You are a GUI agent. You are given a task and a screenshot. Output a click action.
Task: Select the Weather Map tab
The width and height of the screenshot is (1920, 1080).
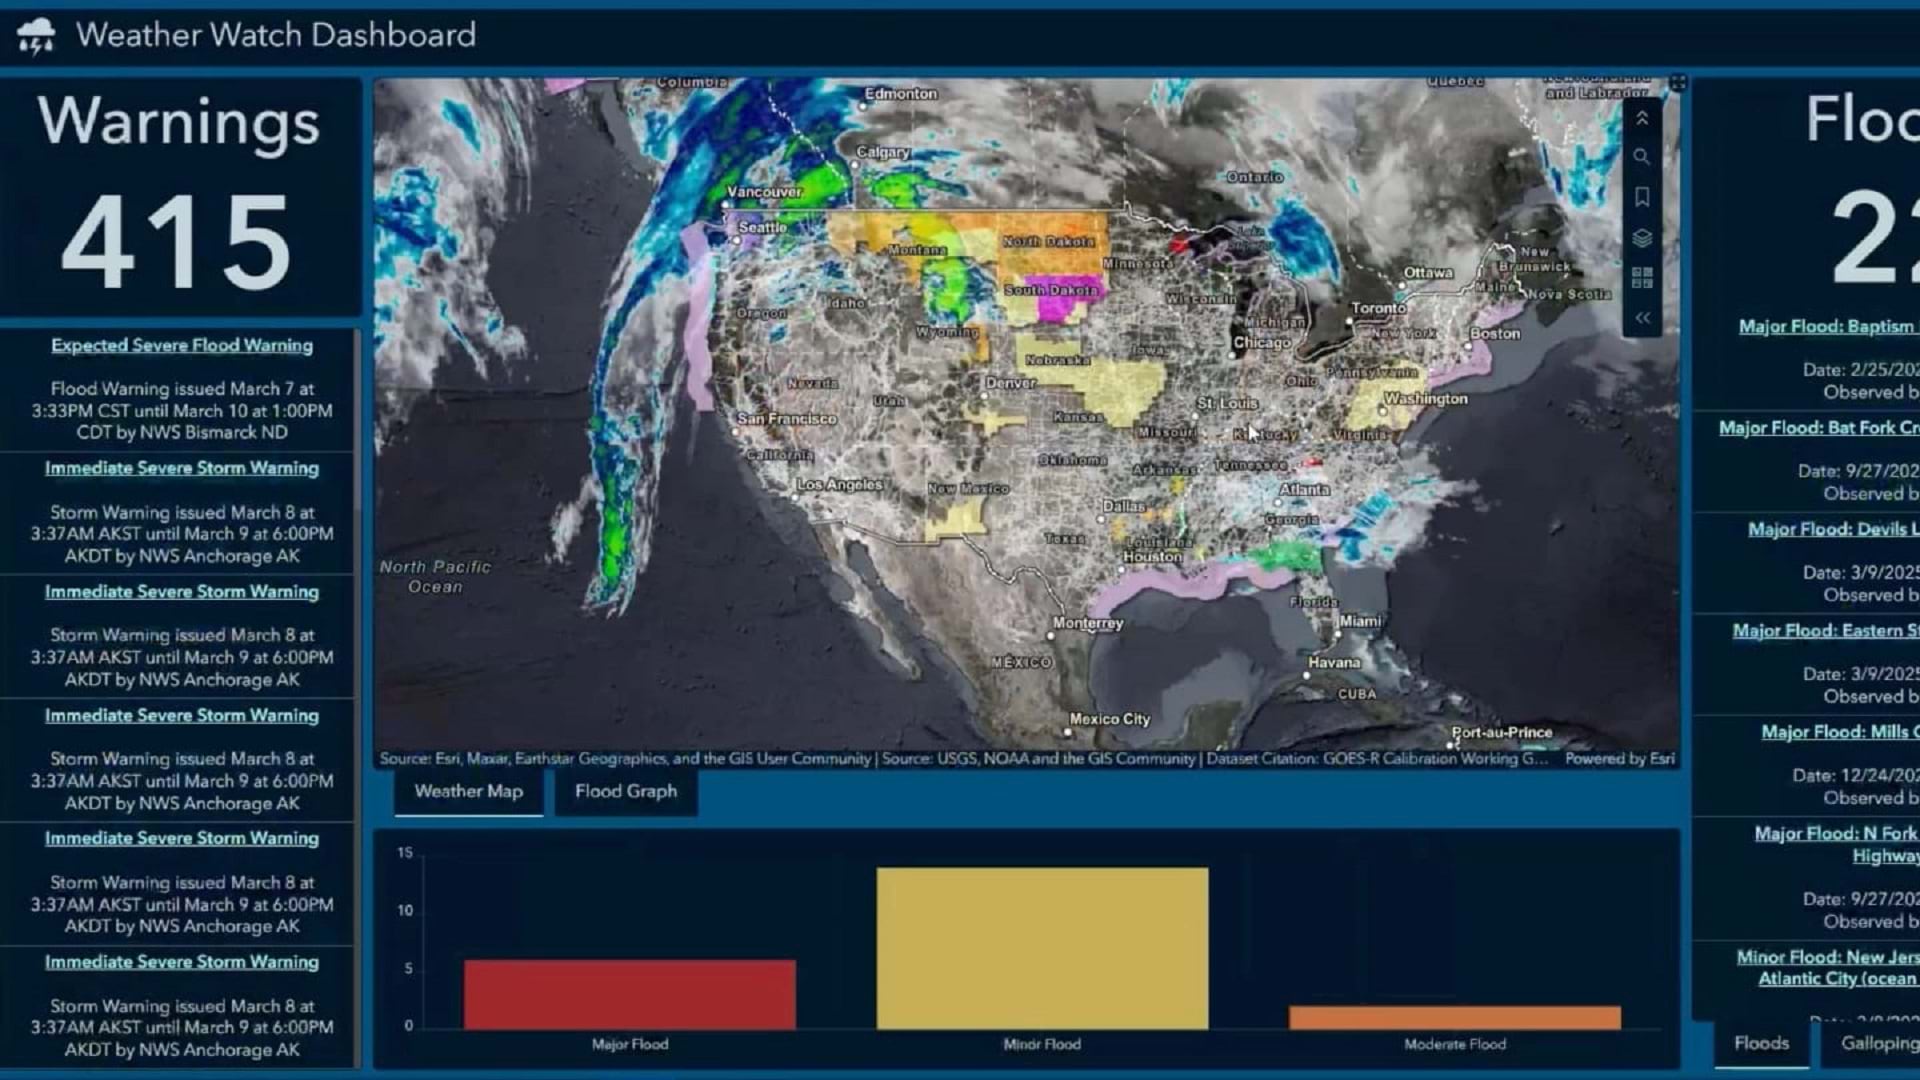click(469, 791)
